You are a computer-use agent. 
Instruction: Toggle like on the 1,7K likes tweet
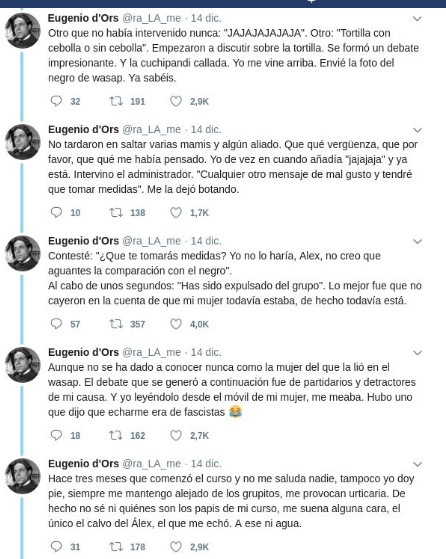click(175, 212)
